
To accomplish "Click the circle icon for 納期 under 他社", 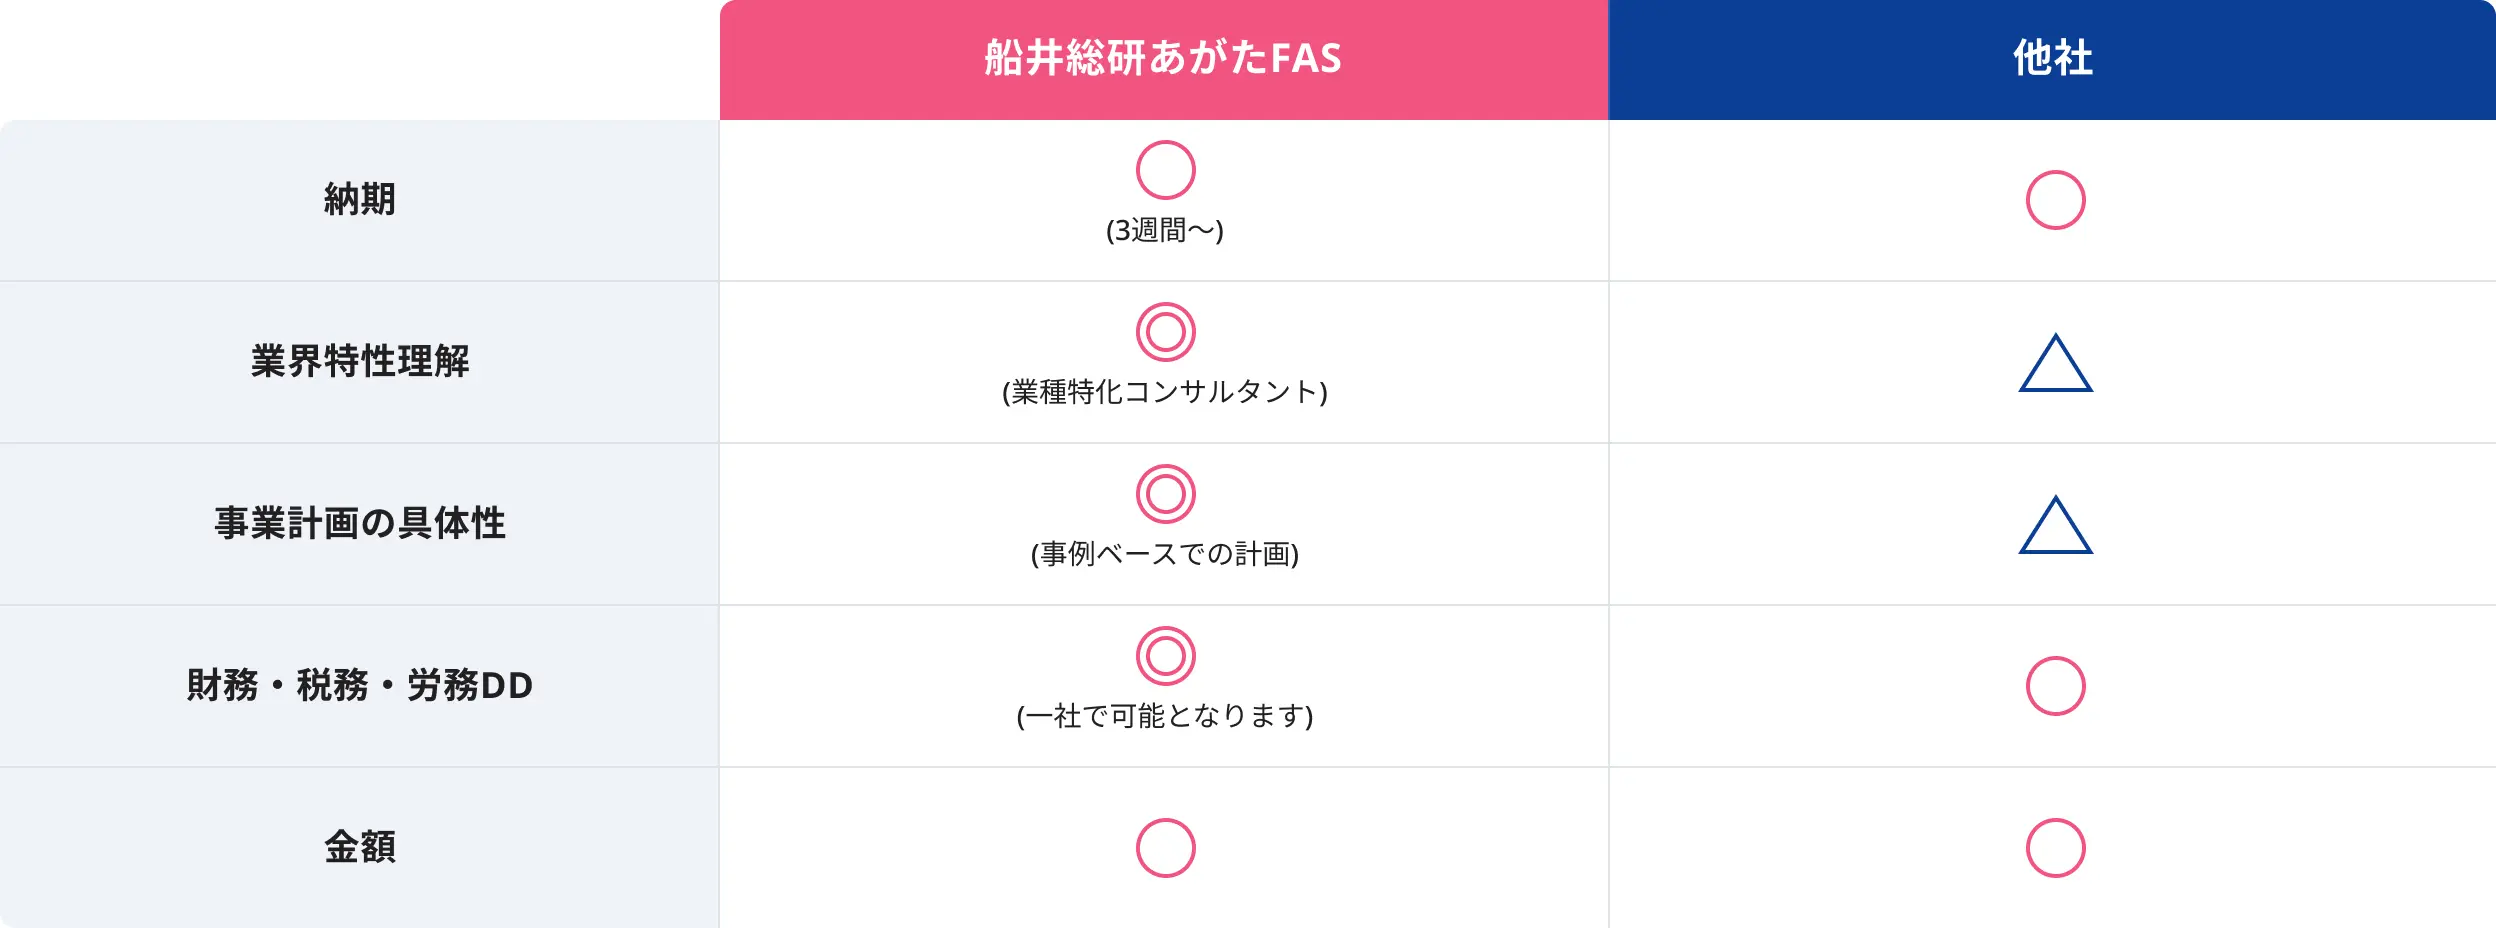I will (x=2055, y=200).
